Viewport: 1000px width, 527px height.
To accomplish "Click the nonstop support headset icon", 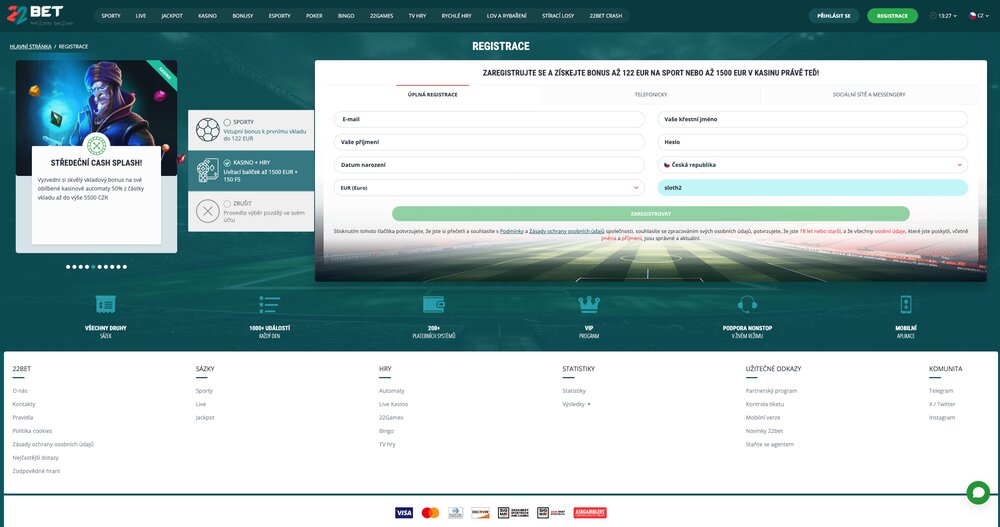I will pos(747,305).
